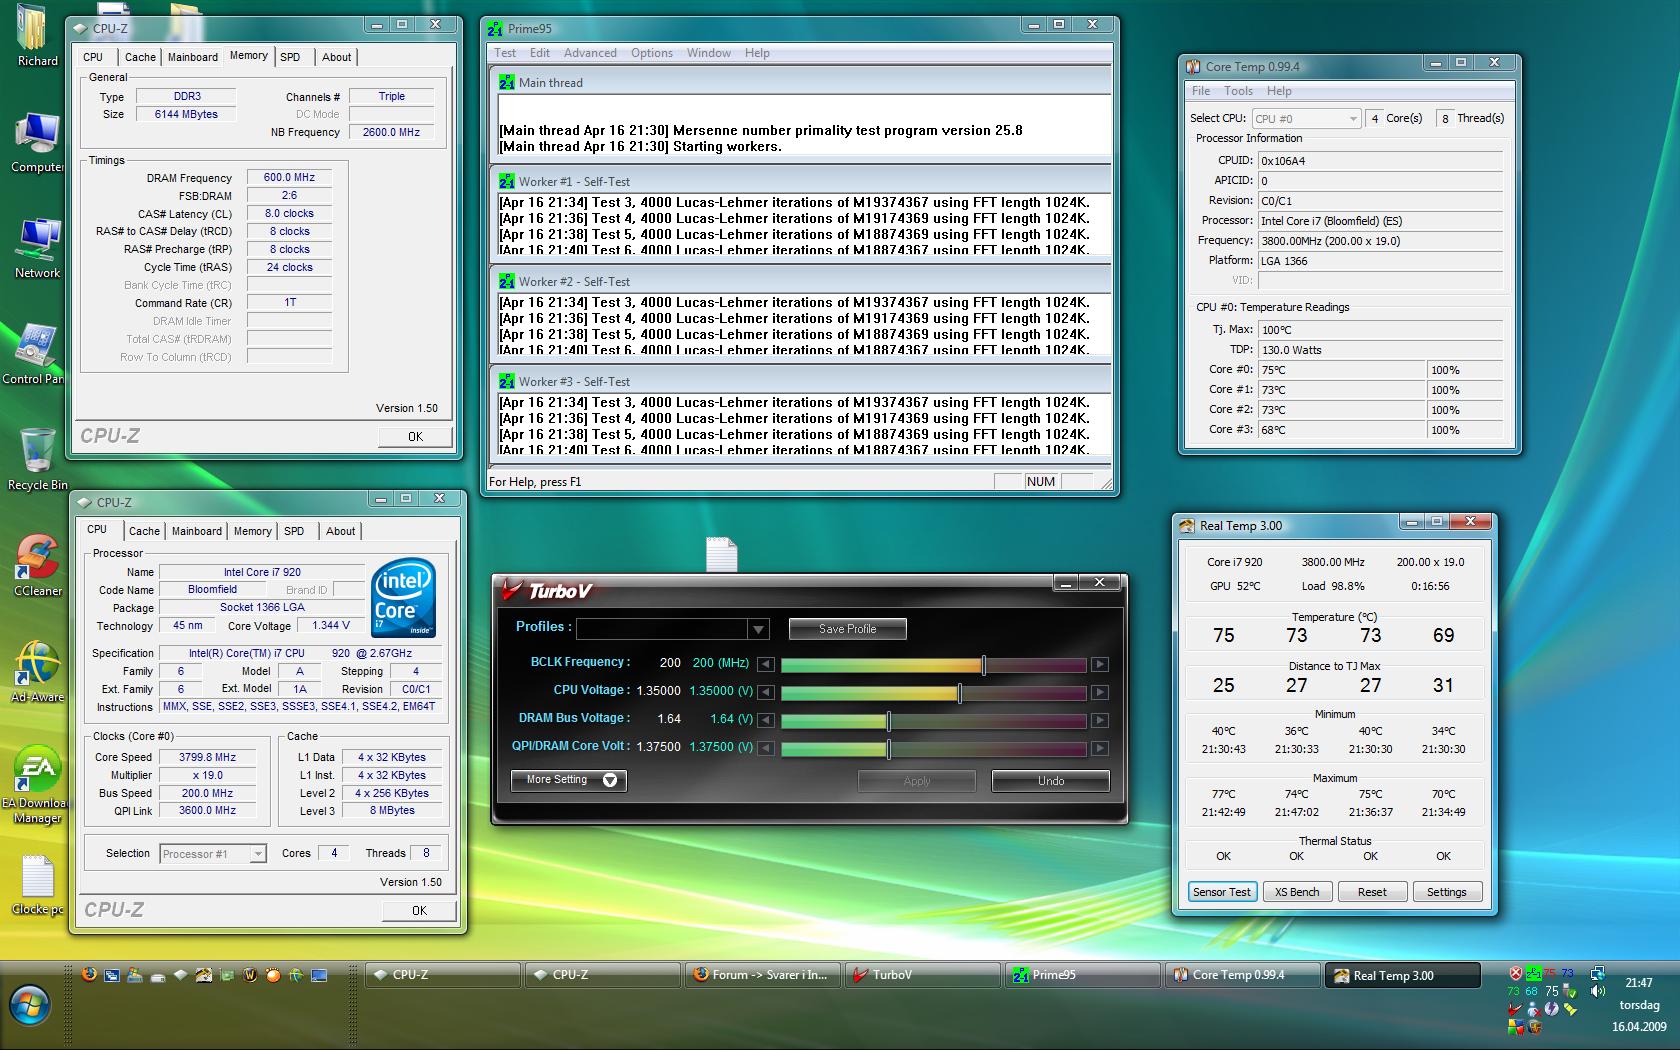The image size is (1680, 1050).
Task: Click the BCLK Frequency slider handle
Action: 984,664
